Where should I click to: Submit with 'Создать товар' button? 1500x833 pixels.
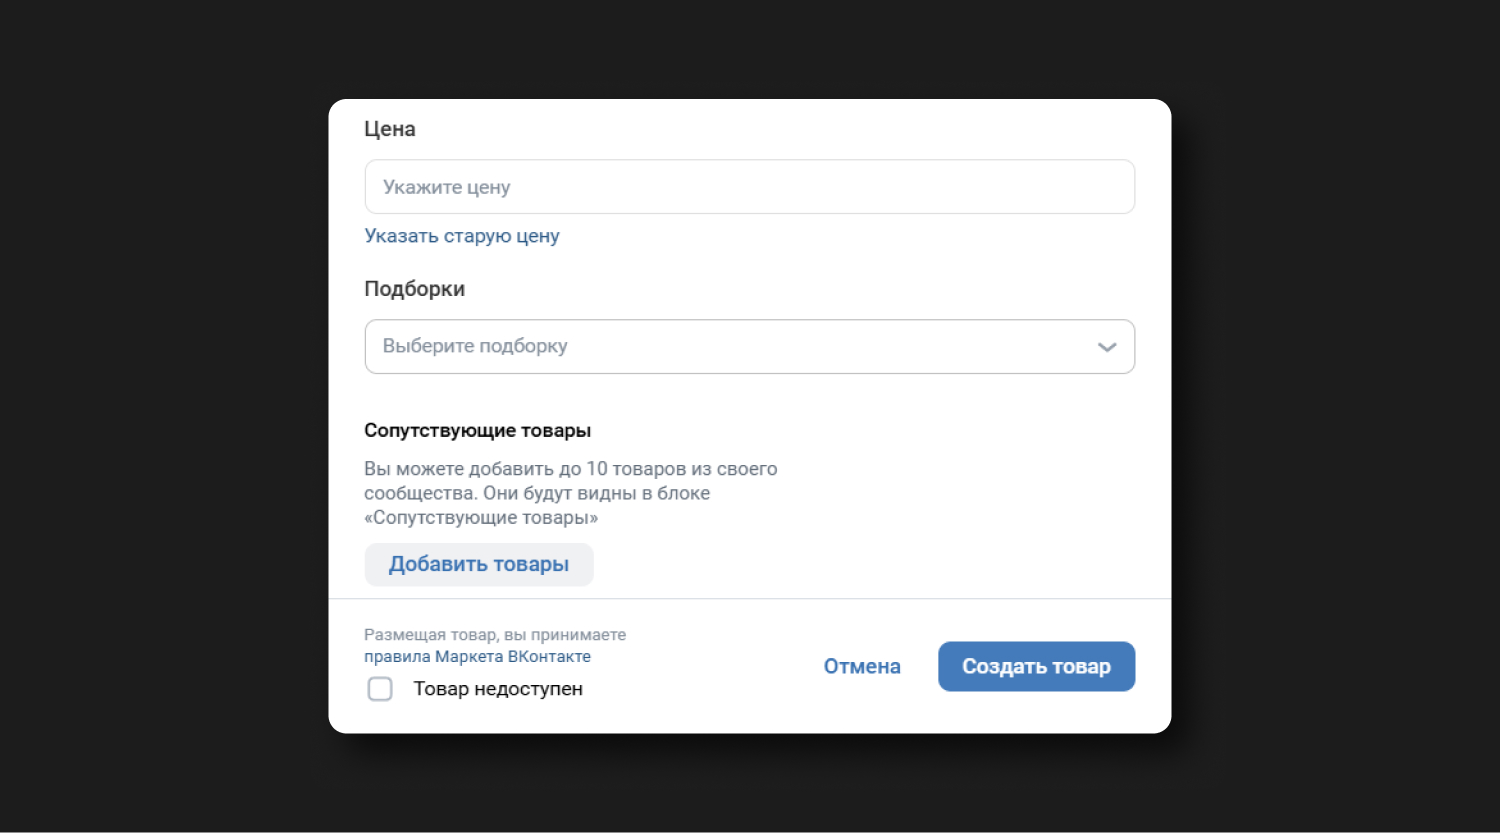(x=1036, y=666)
